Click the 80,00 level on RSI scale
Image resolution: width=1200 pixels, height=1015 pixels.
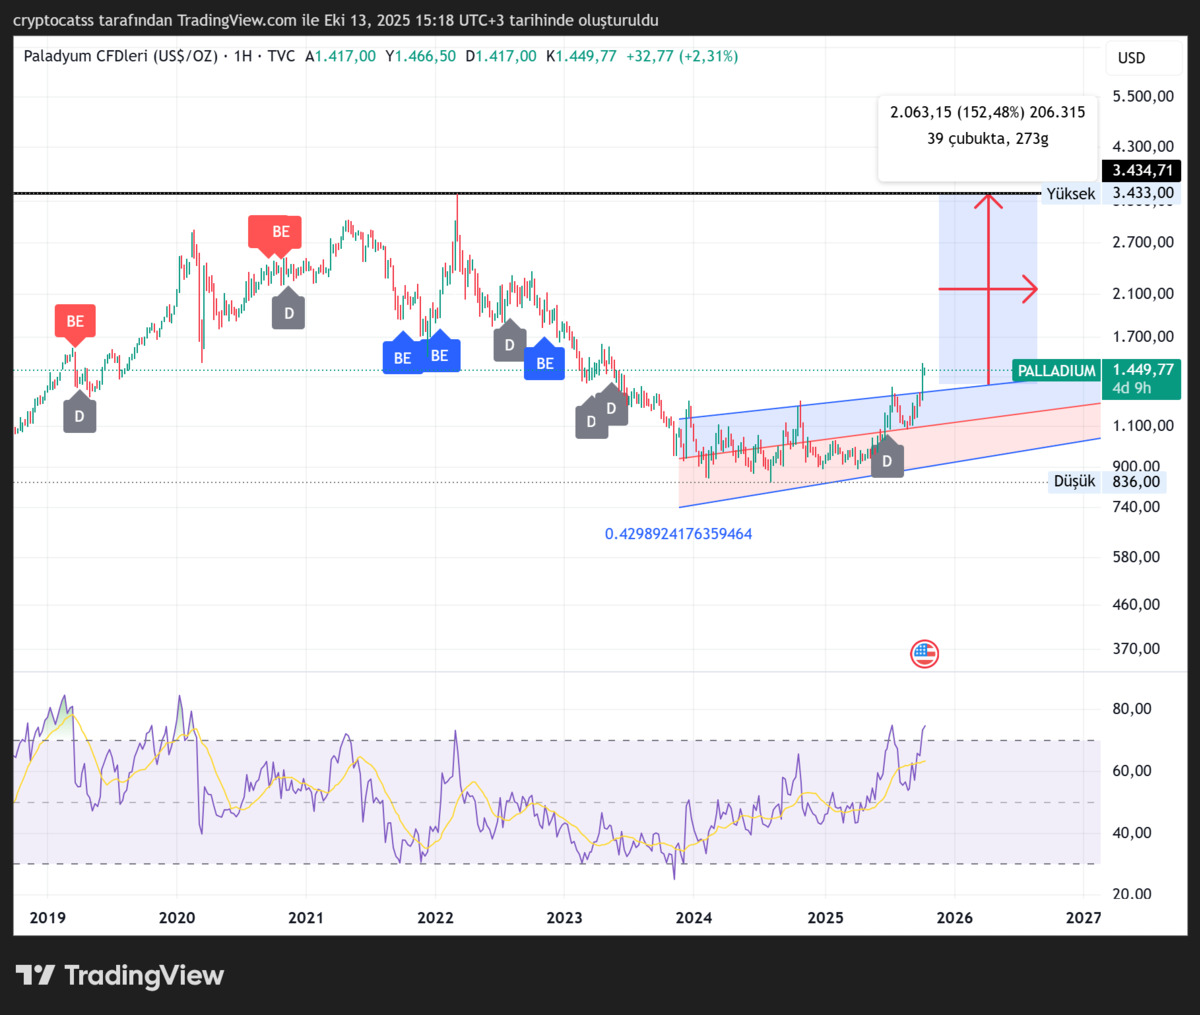[x=1132, y=709]
